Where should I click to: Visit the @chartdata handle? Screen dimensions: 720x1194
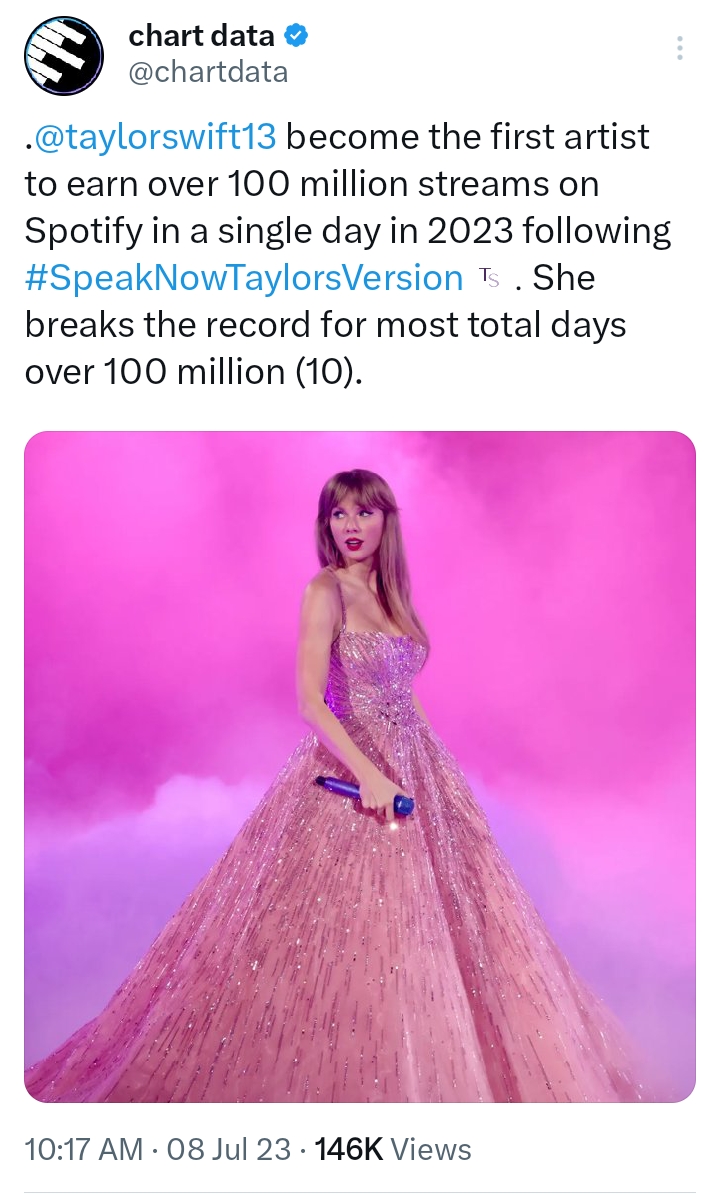[x=208, y=72]
